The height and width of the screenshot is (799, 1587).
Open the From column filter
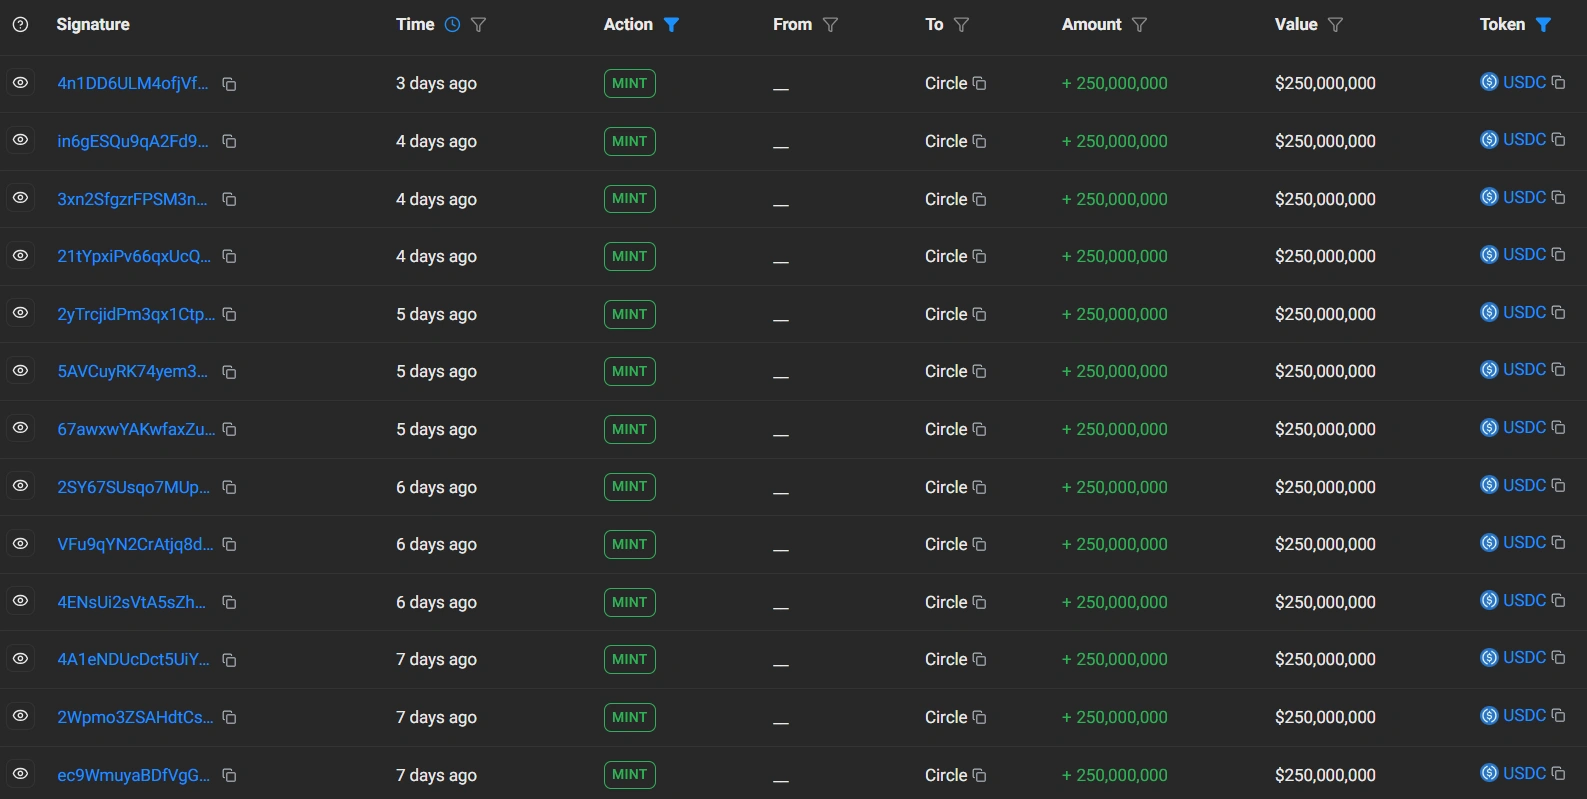(x=830, y=25)
